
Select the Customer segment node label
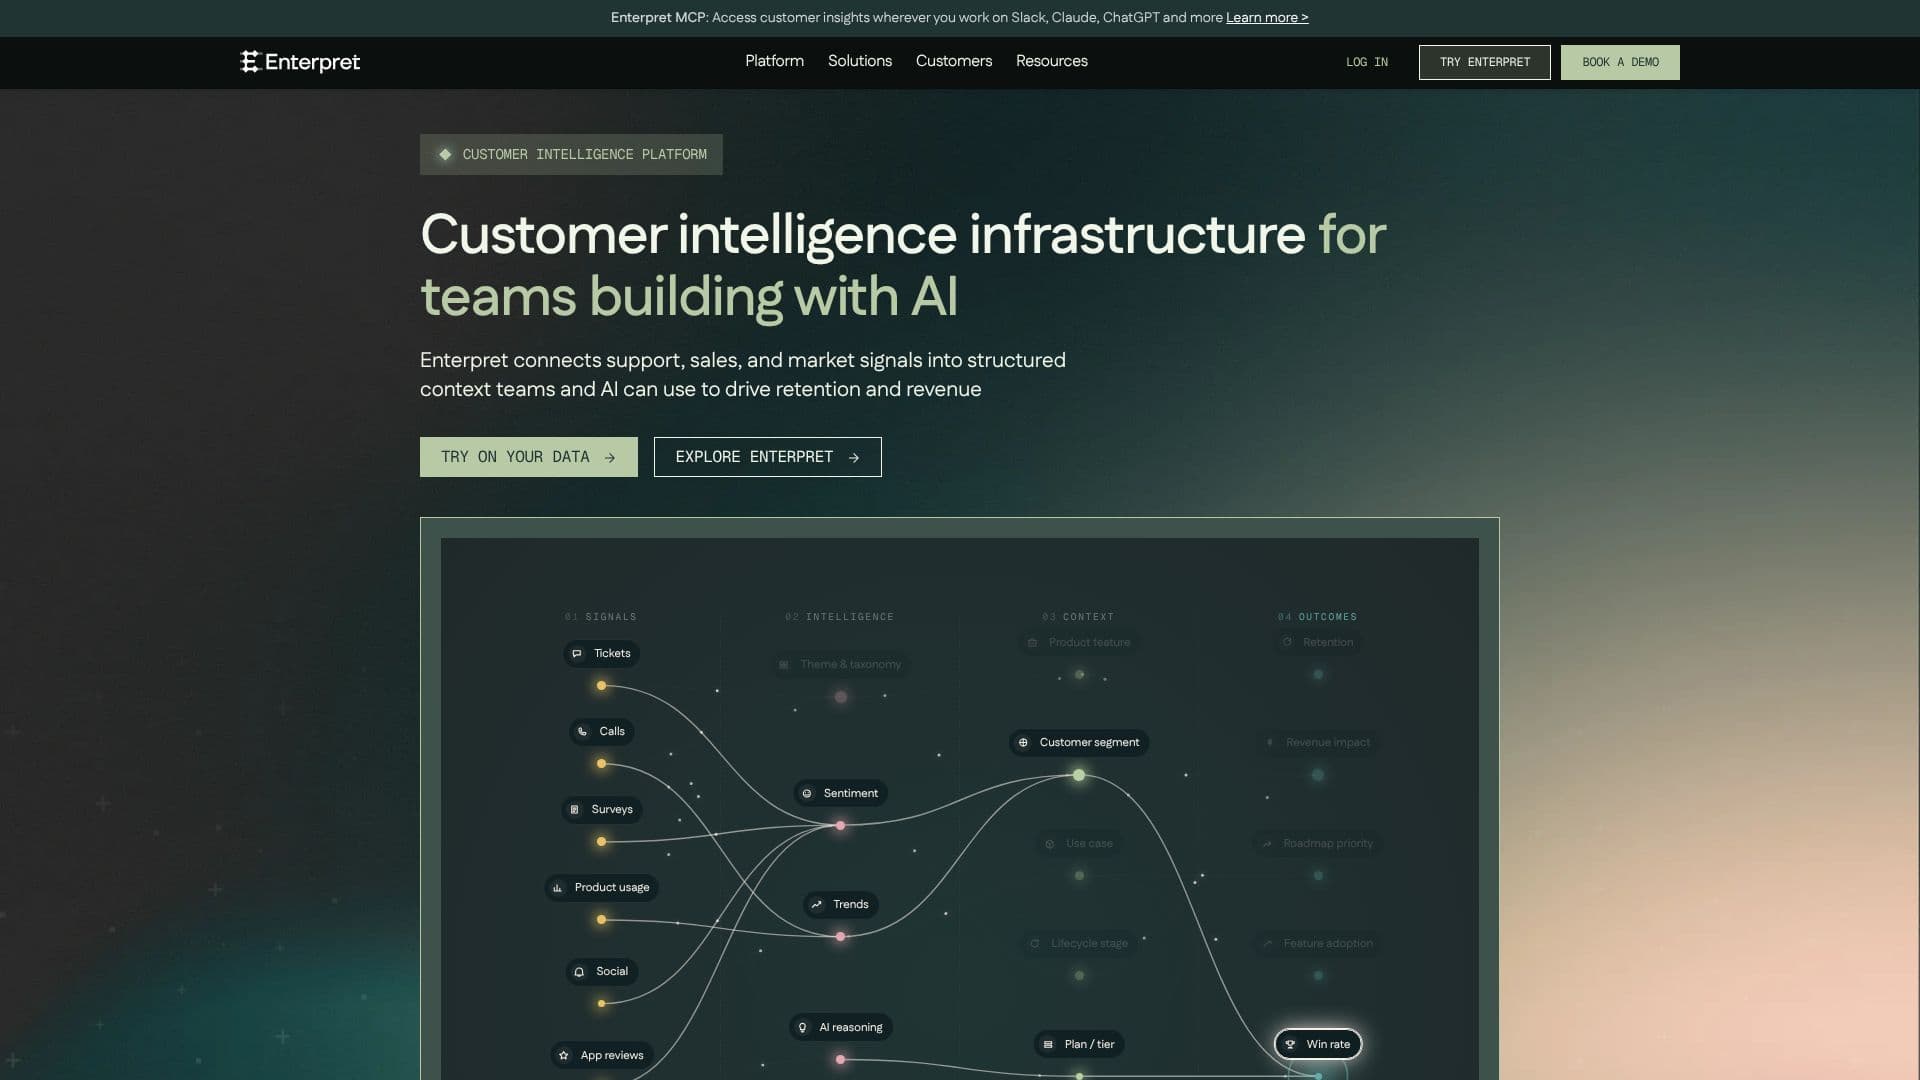pyautogui.click(x=1079, y=743)
